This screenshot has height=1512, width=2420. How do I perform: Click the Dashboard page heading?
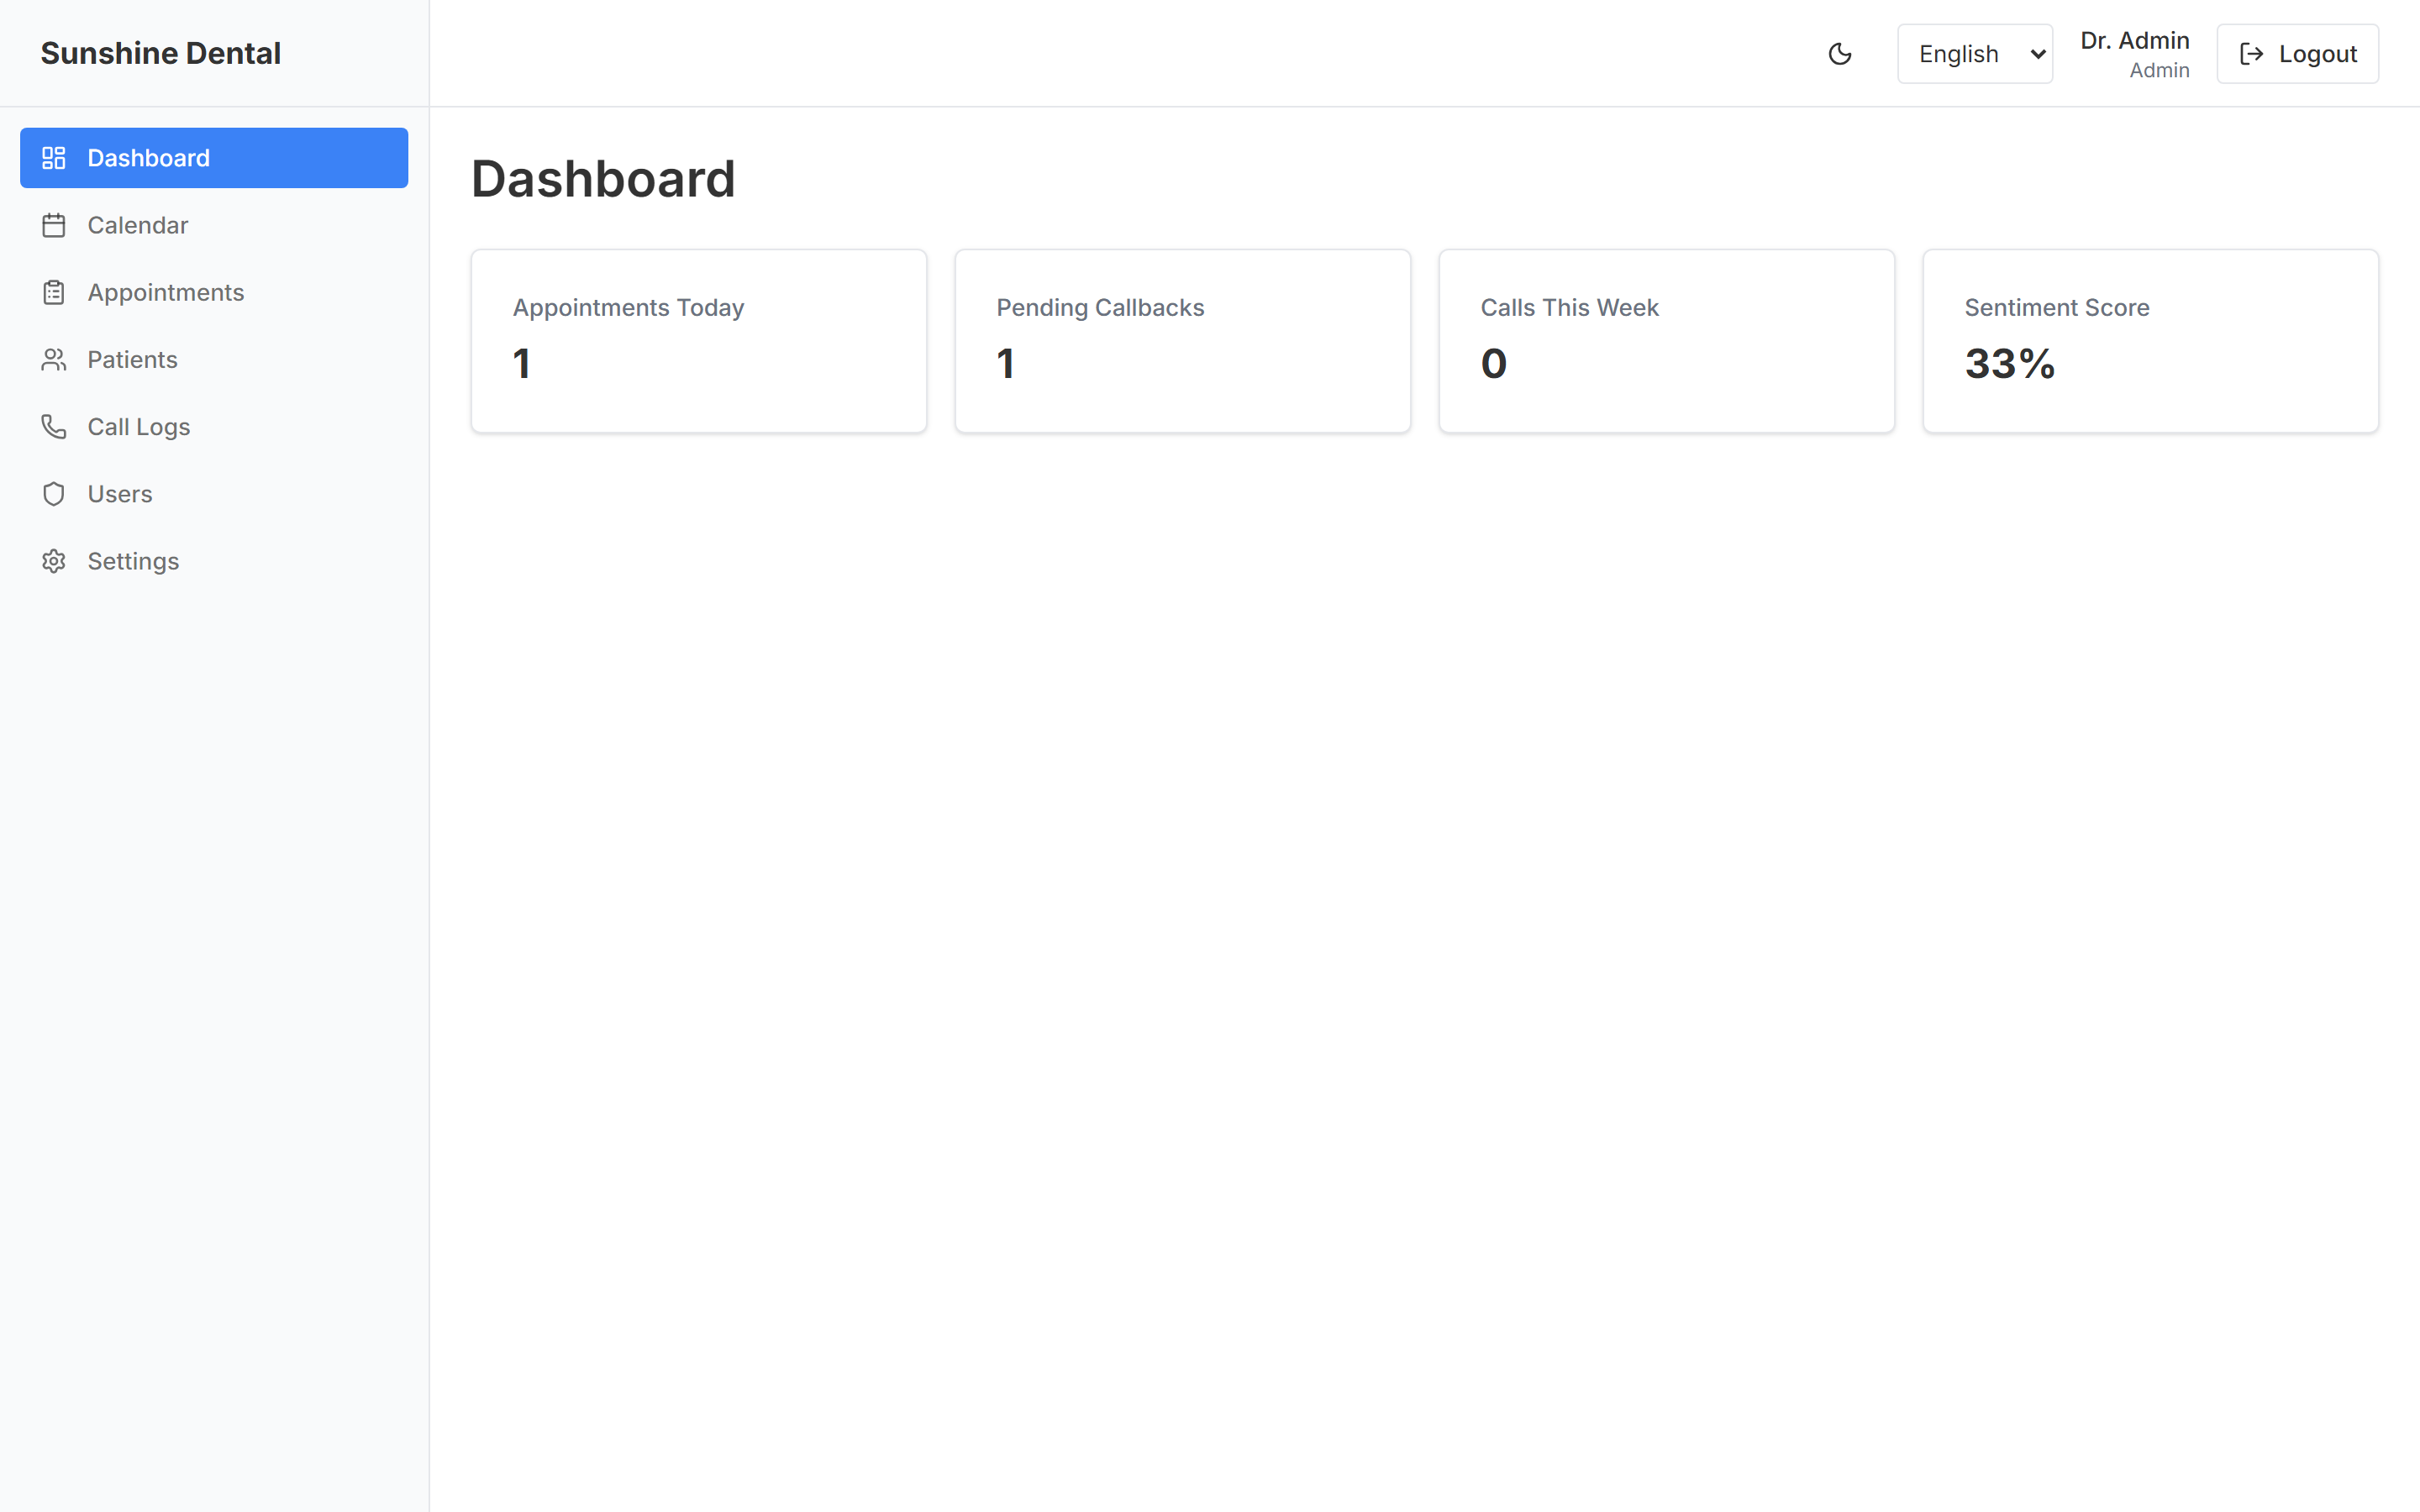[603, 179]
